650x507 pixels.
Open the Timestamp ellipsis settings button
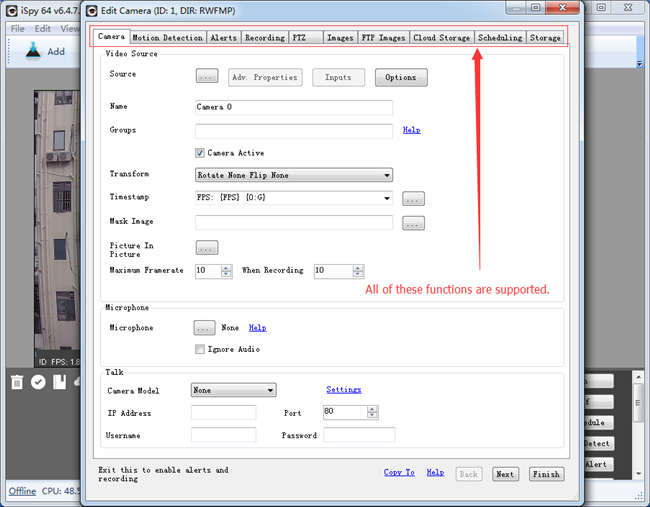pyautogui.click(x=413, y=198)
